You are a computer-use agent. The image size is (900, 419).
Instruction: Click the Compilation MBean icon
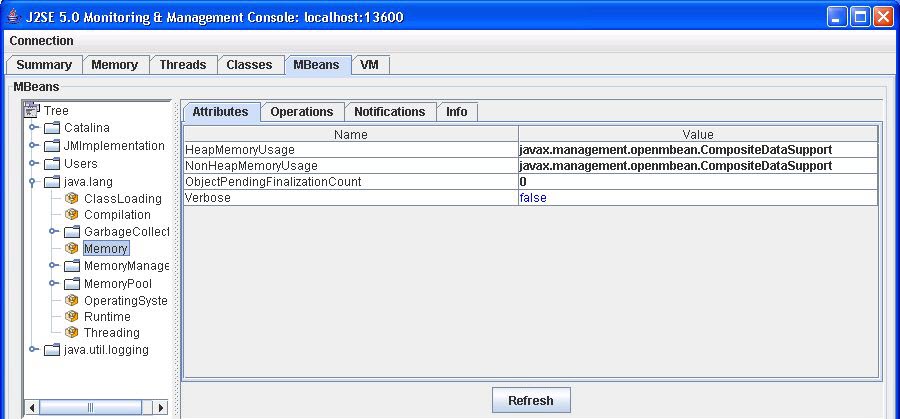coord(72,215)
